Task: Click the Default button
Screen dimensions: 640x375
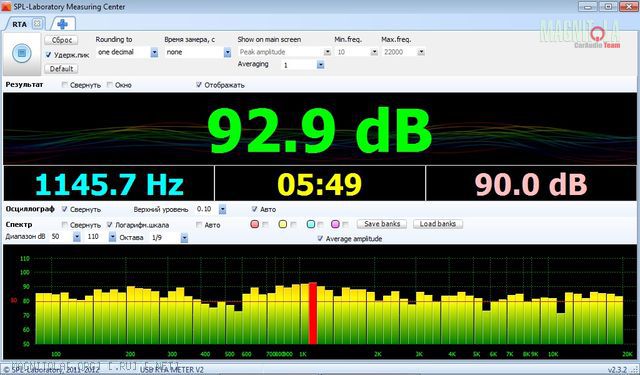Action: click(x=61, y=69)
